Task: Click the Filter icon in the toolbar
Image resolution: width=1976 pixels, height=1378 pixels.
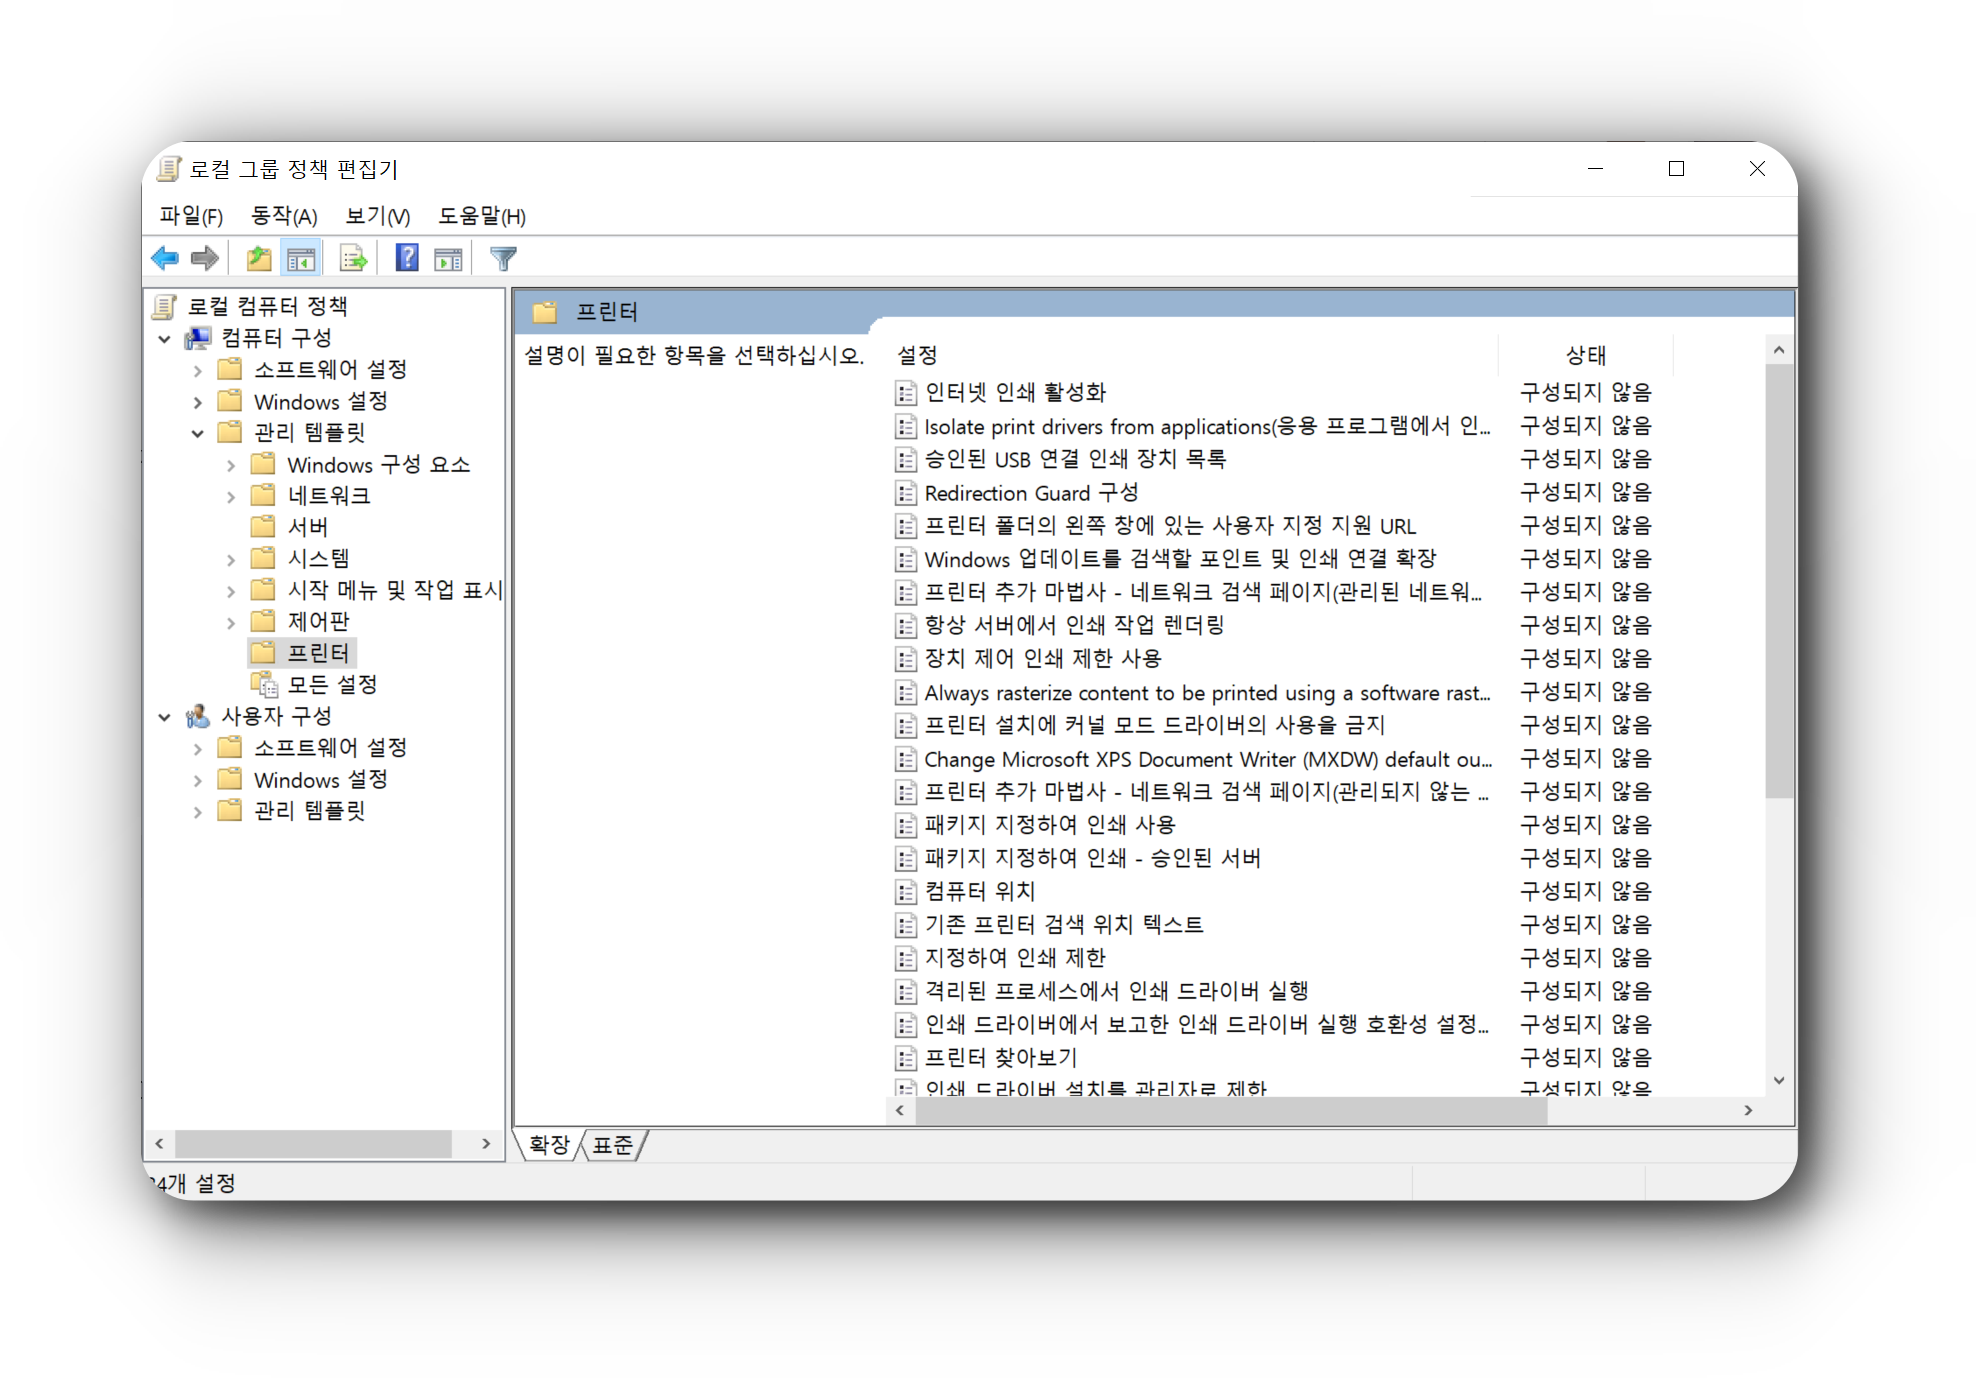Action: point(503,257)
